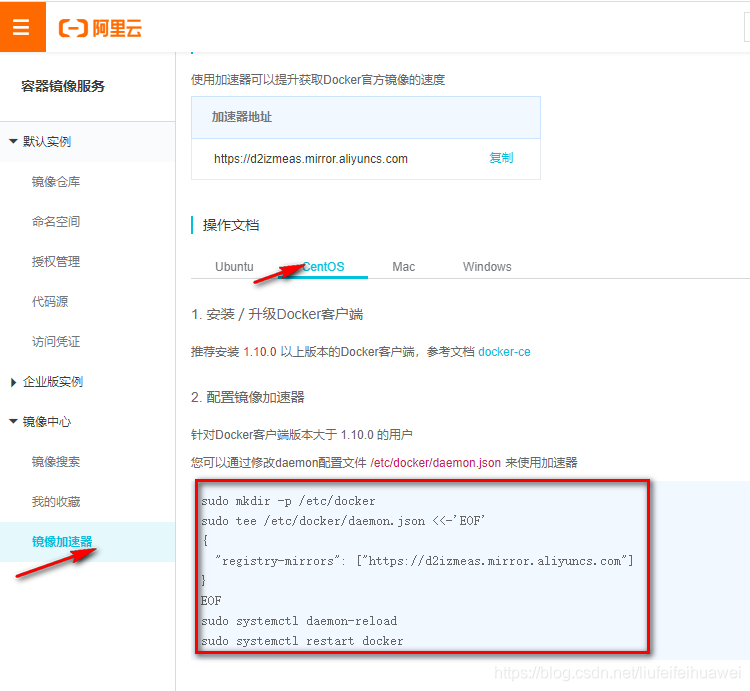Open the orange hamburger menu
The height and width of the screenshot is (691, 750).
pos(22,27)
